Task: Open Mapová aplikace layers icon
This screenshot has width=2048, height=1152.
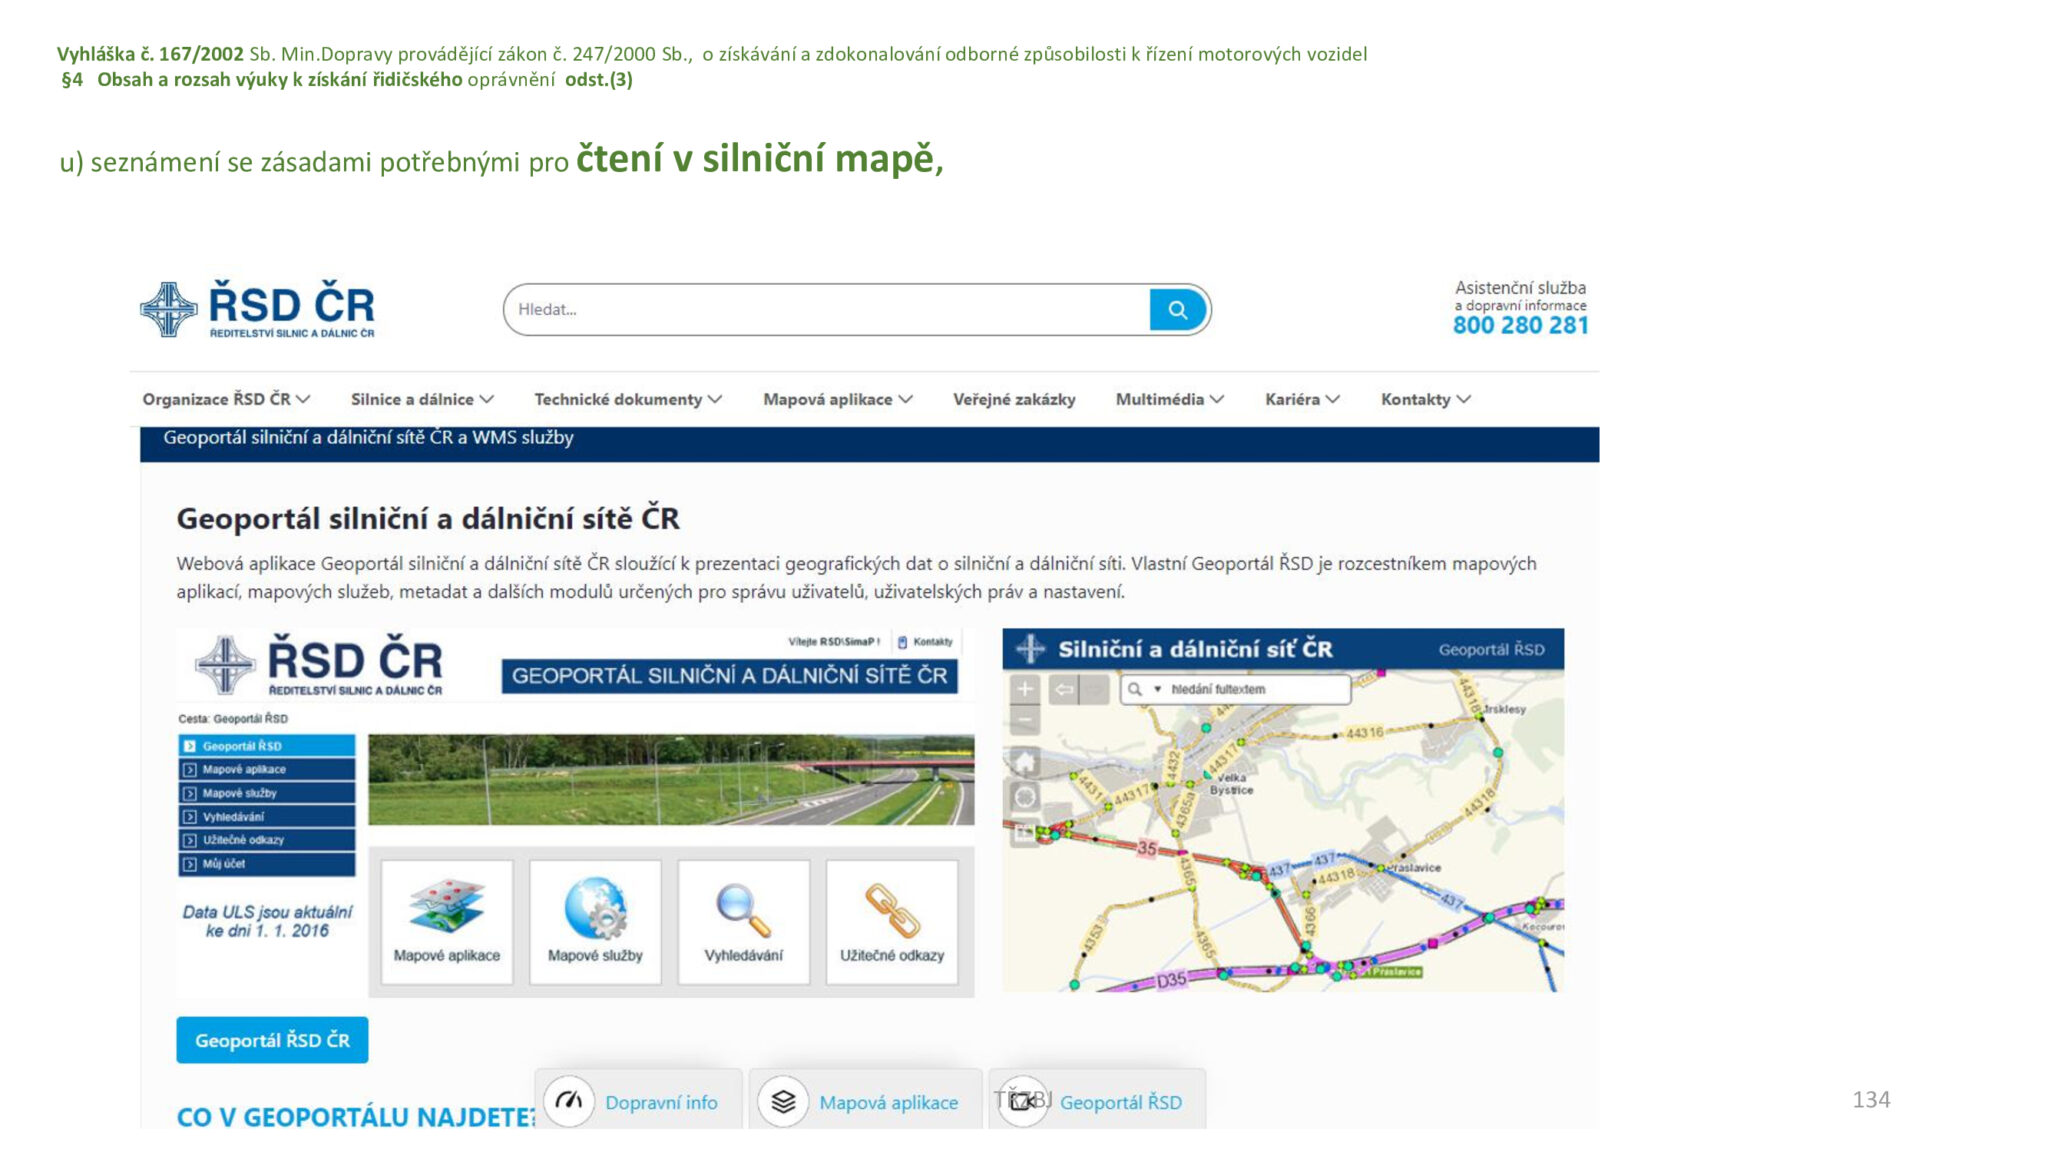Action: coord(783,1101)
